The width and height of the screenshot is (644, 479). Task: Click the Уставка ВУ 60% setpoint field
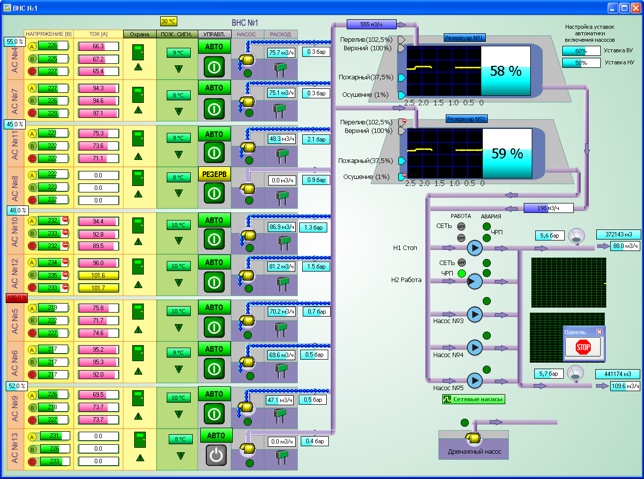click(581, 50)
